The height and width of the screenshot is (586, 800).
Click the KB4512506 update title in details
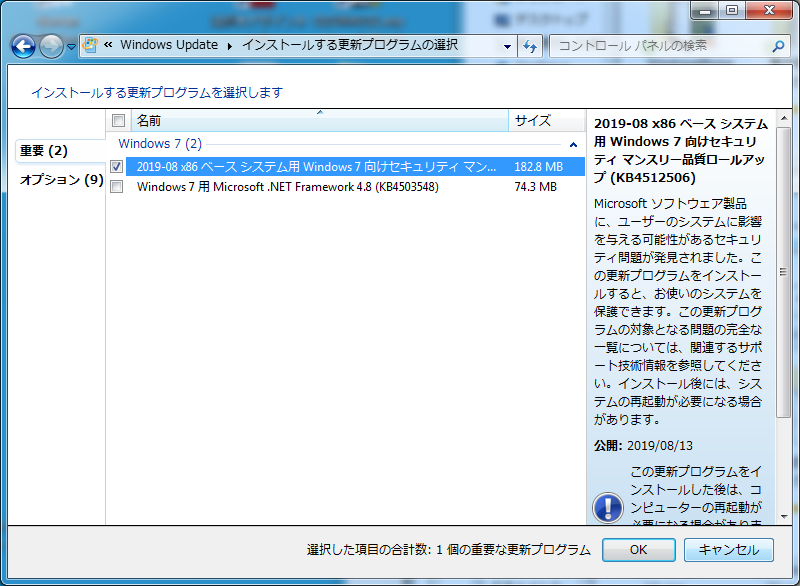click(x=681, y=151)
